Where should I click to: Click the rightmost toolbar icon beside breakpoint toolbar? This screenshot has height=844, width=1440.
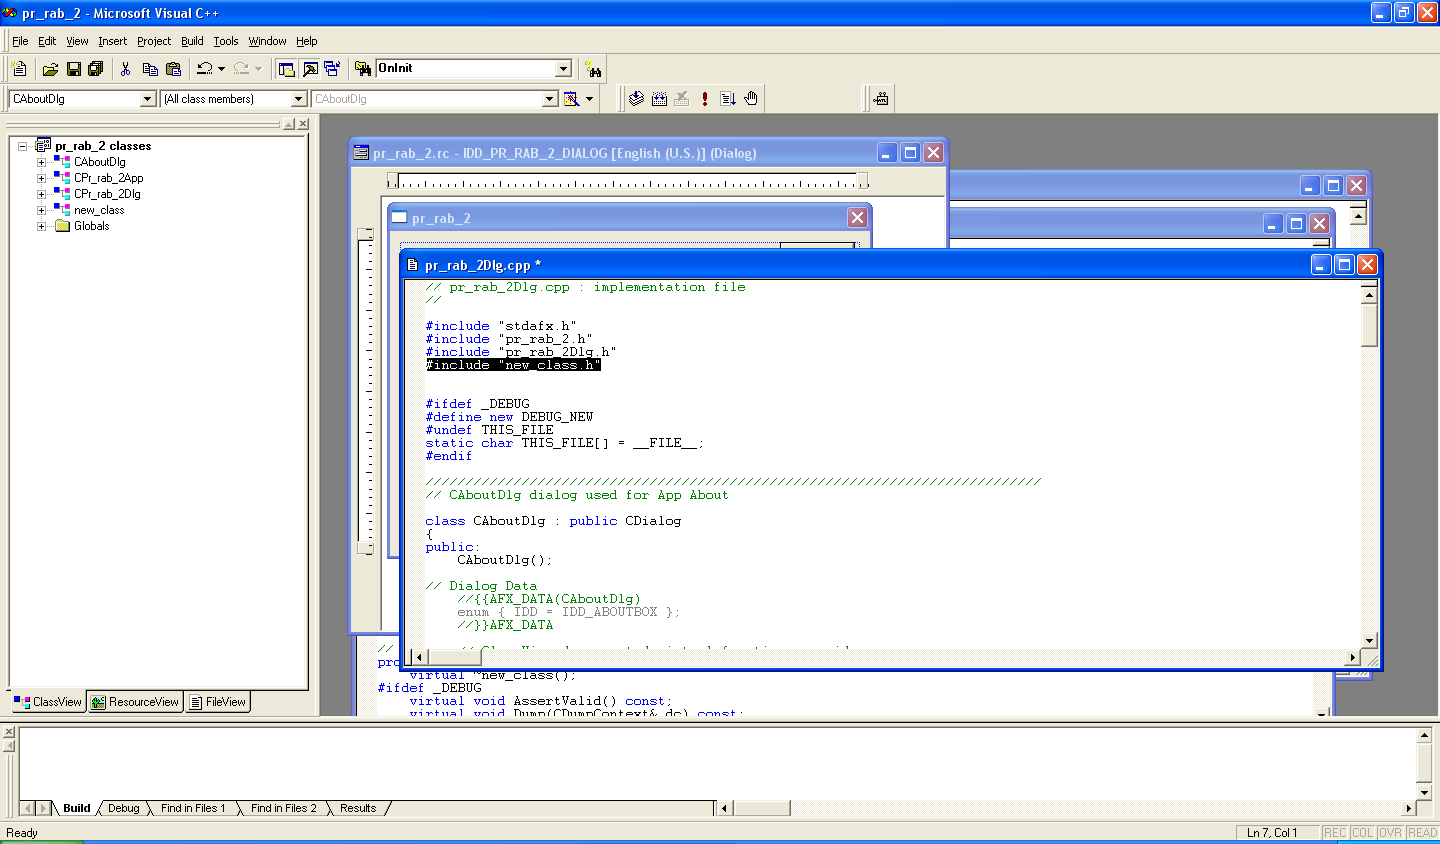[881, 99]
